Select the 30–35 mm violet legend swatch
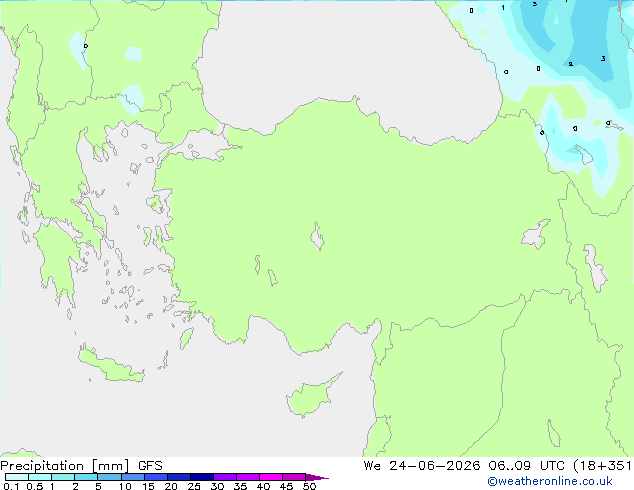This screenshot has height=490, width=634. click(x=225, y=477)
